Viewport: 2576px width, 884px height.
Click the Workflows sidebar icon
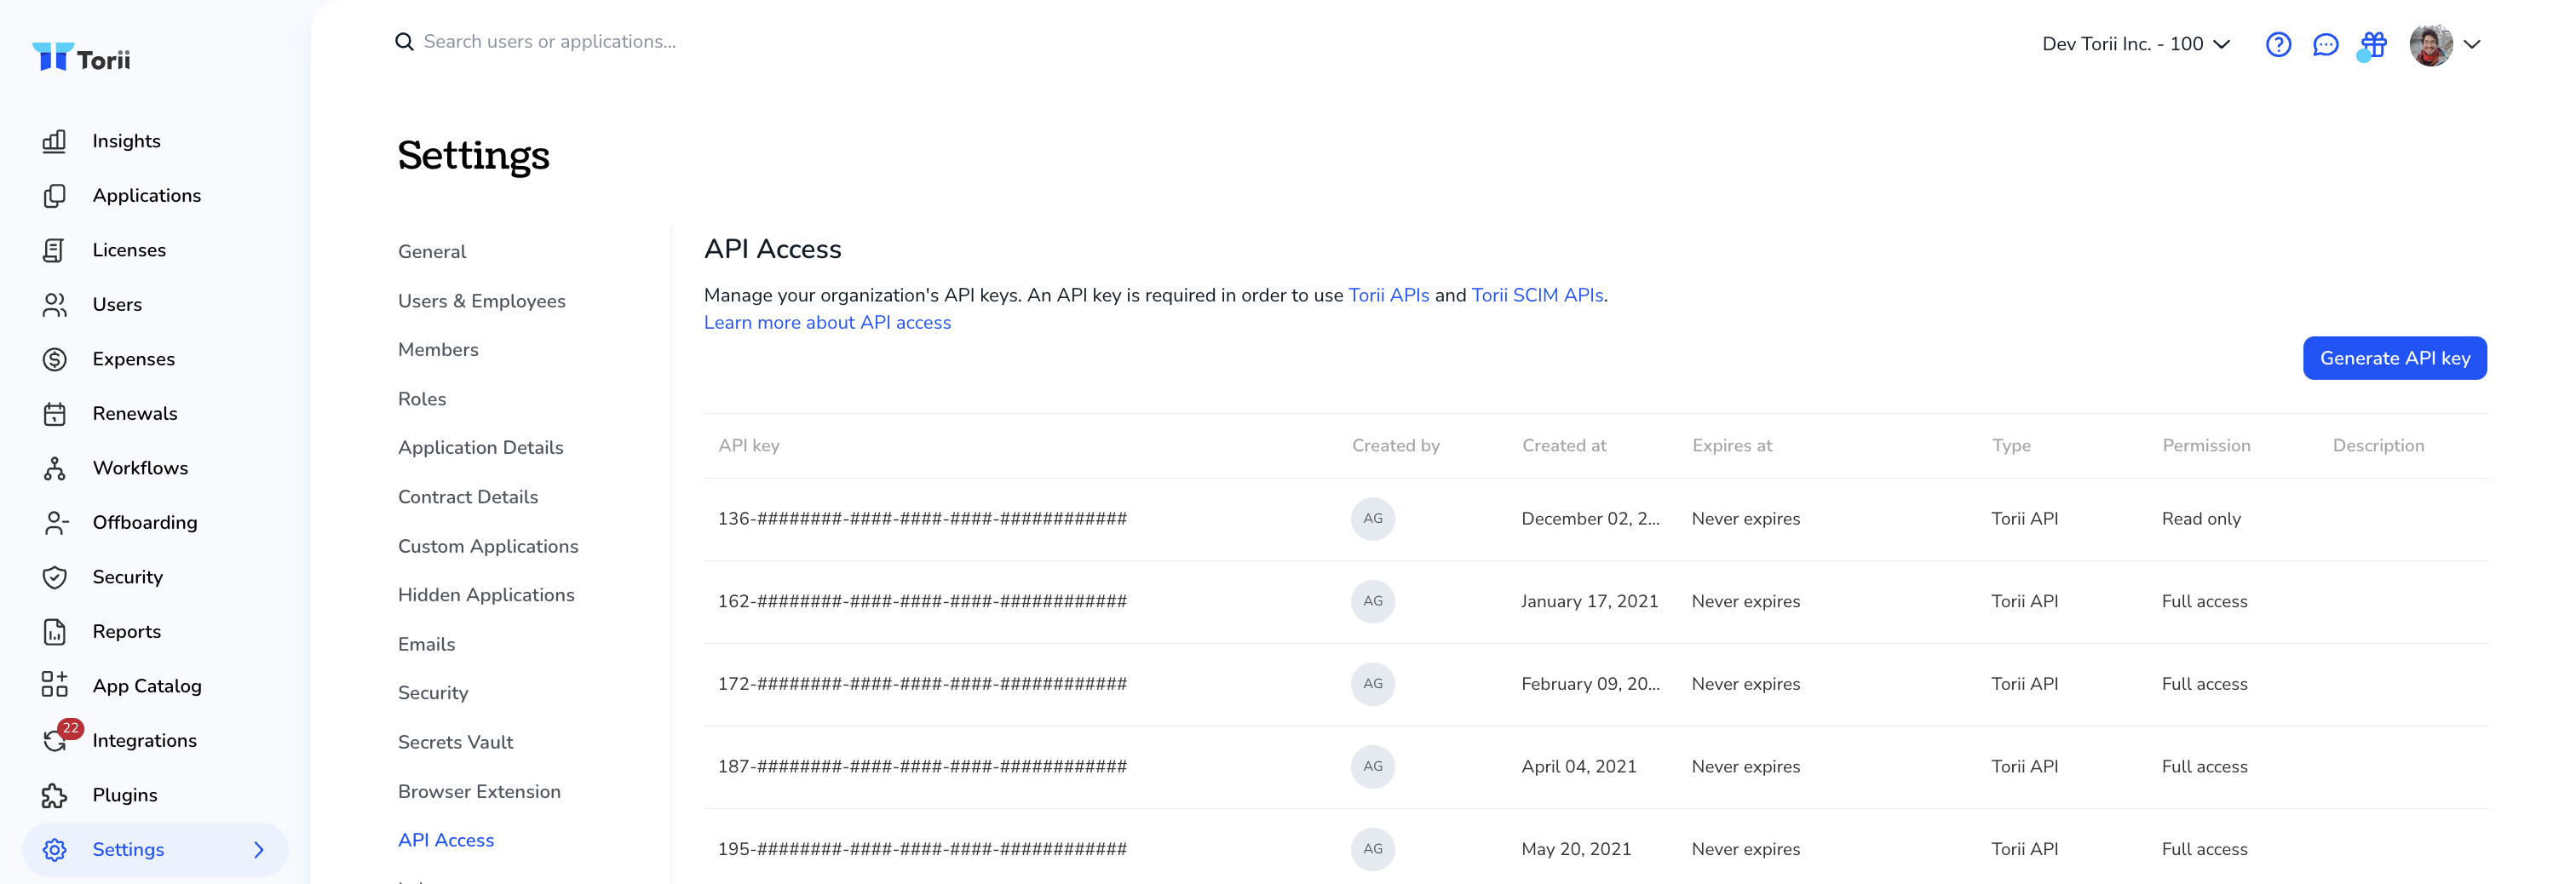[x=54, y=468]
